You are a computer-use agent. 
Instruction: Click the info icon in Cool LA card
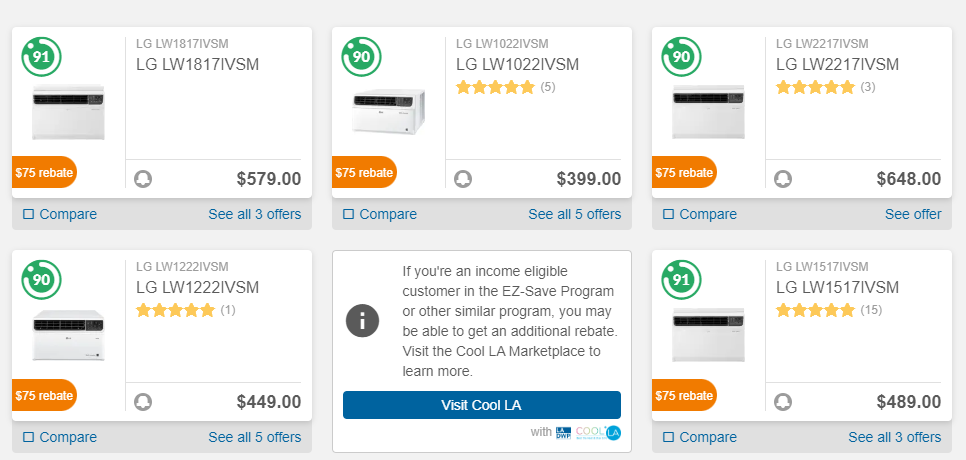point(362,321)
